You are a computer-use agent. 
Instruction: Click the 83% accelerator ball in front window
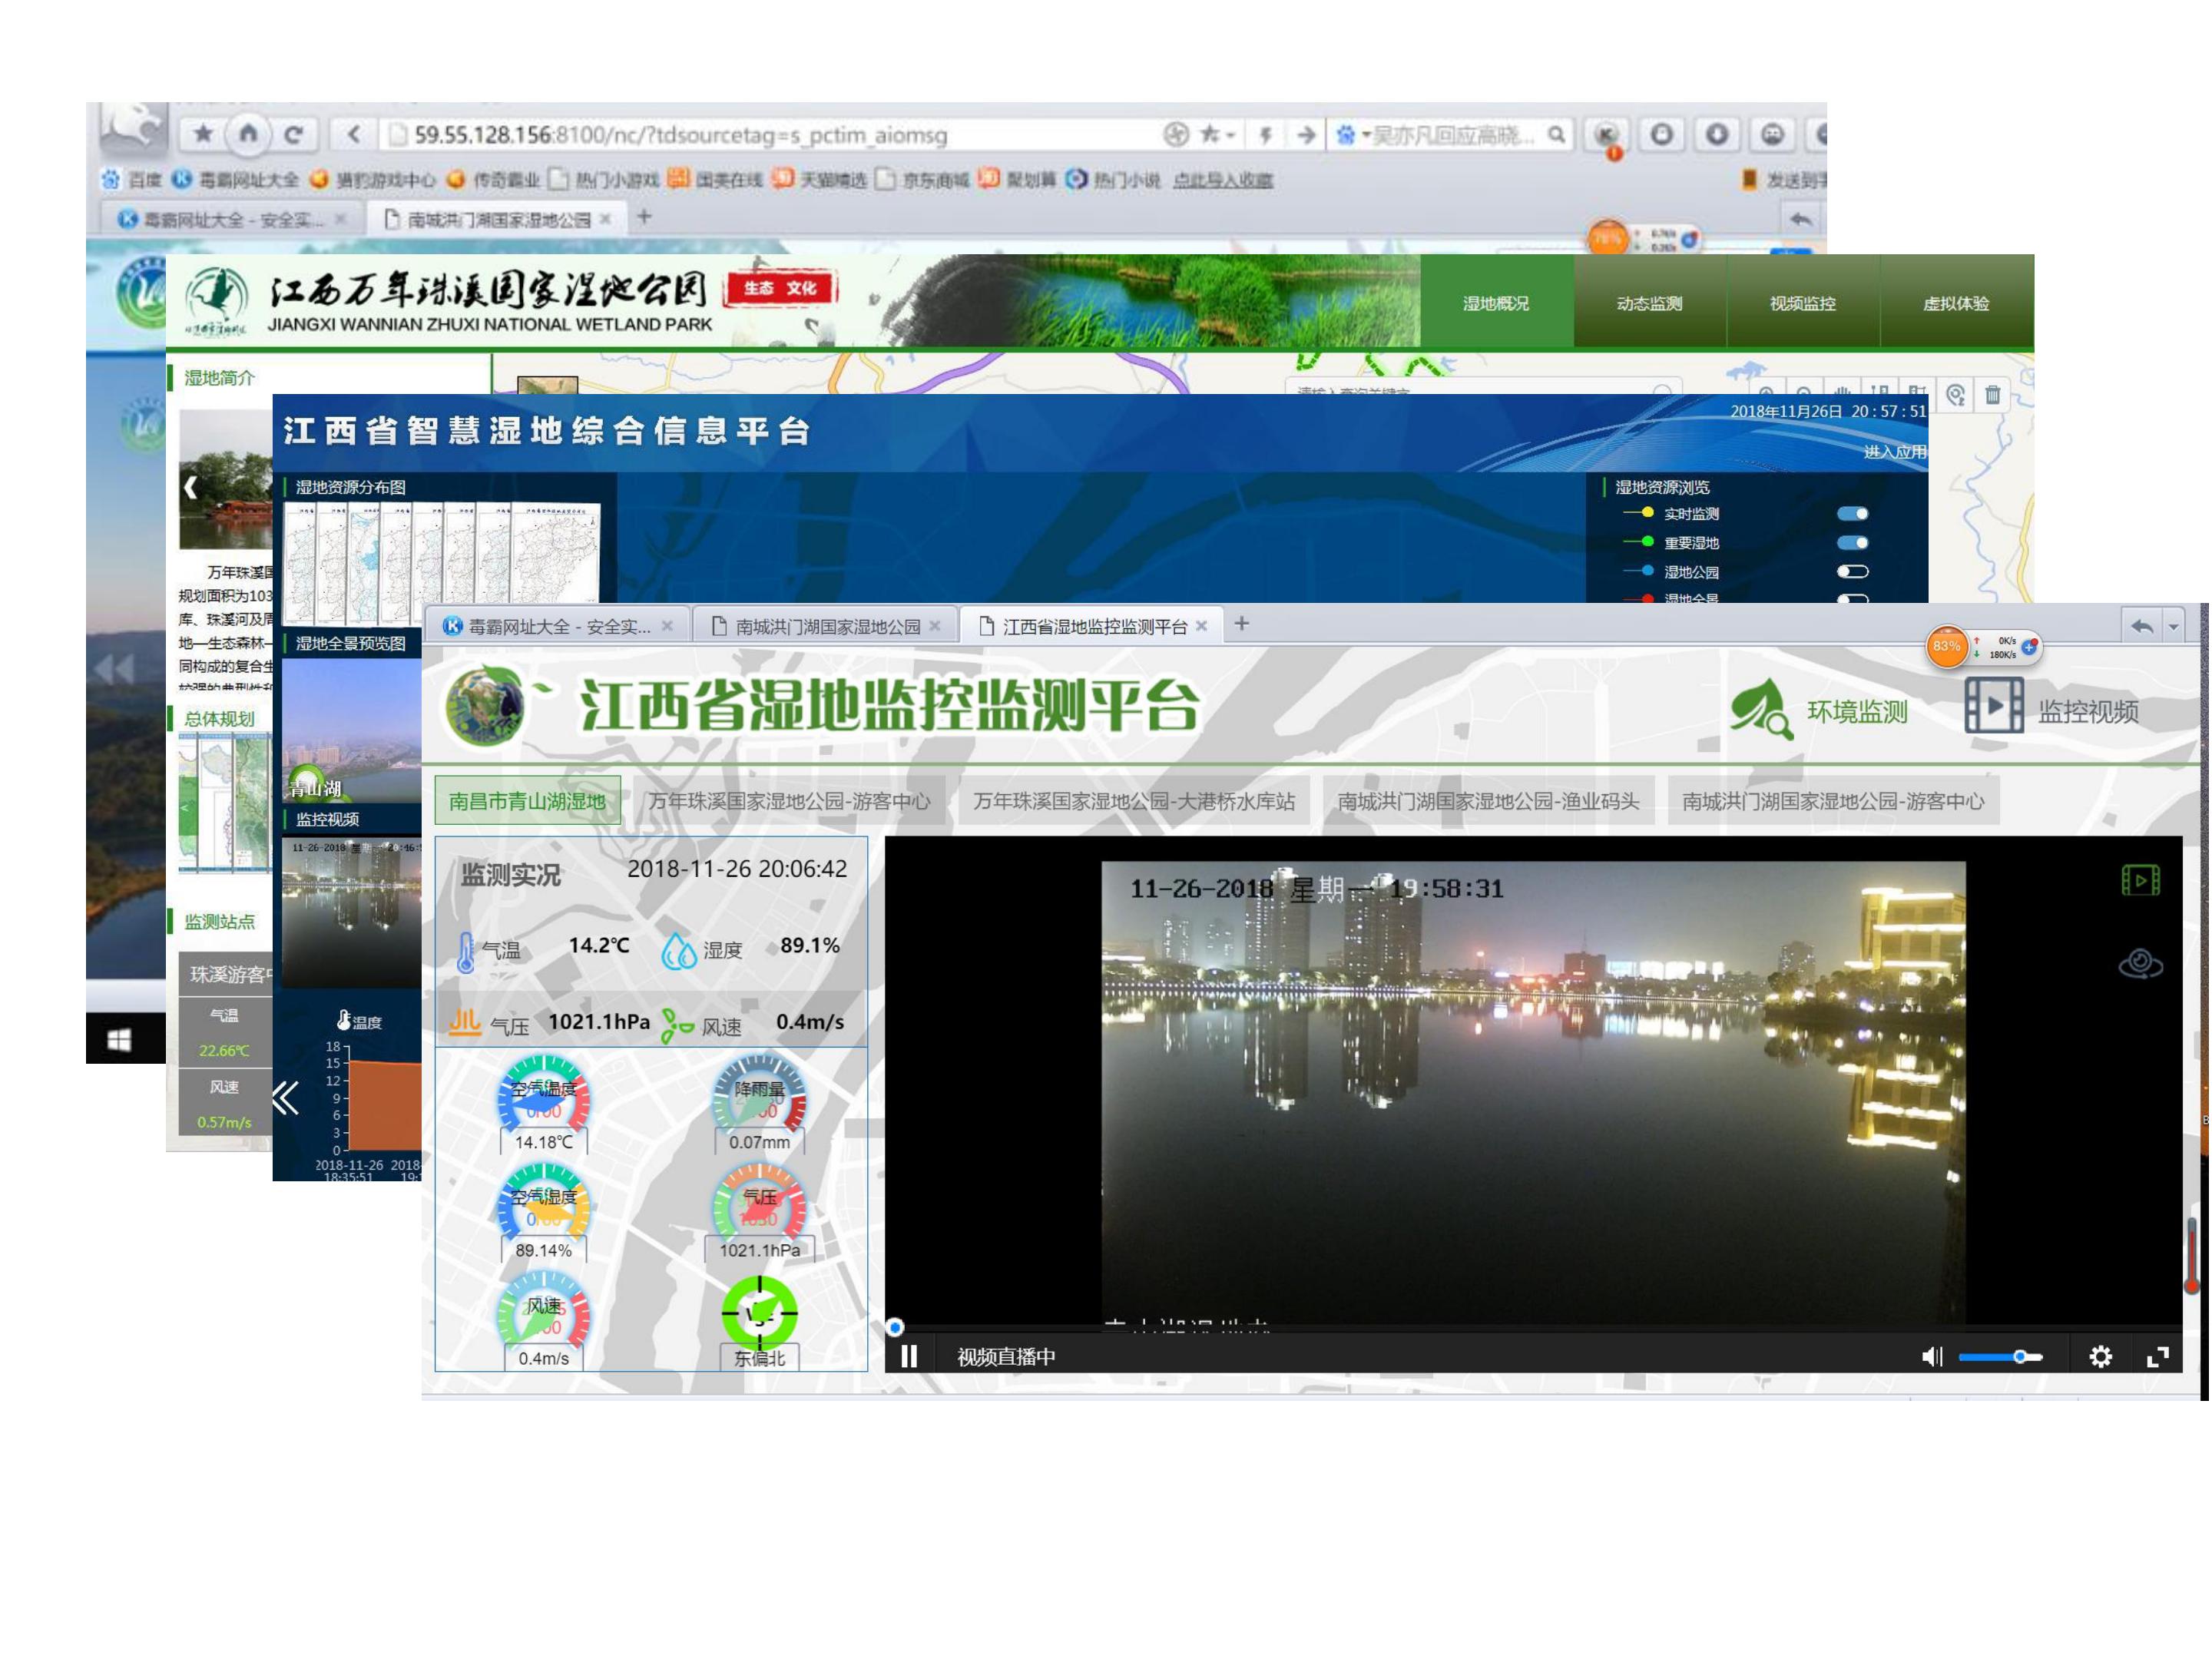coord(1946,646)
